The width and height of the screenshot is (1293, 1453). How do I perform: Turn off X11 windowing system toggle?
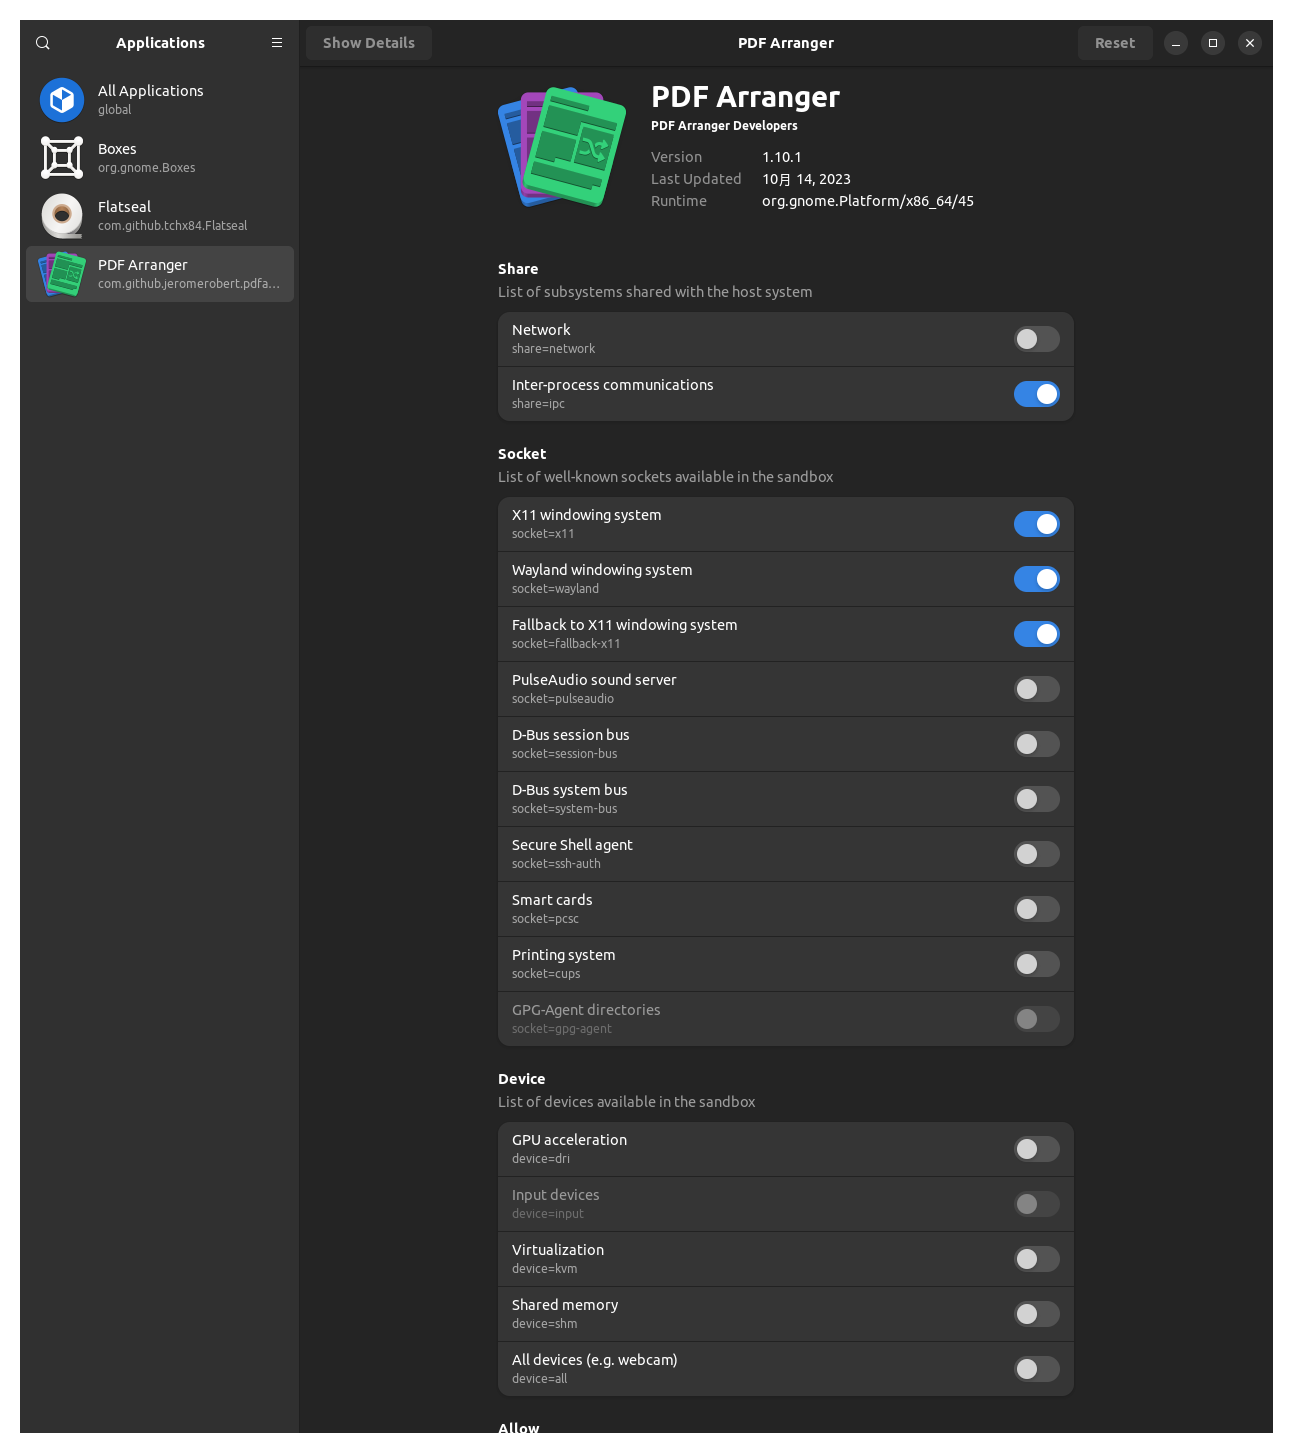[1037, 524]
